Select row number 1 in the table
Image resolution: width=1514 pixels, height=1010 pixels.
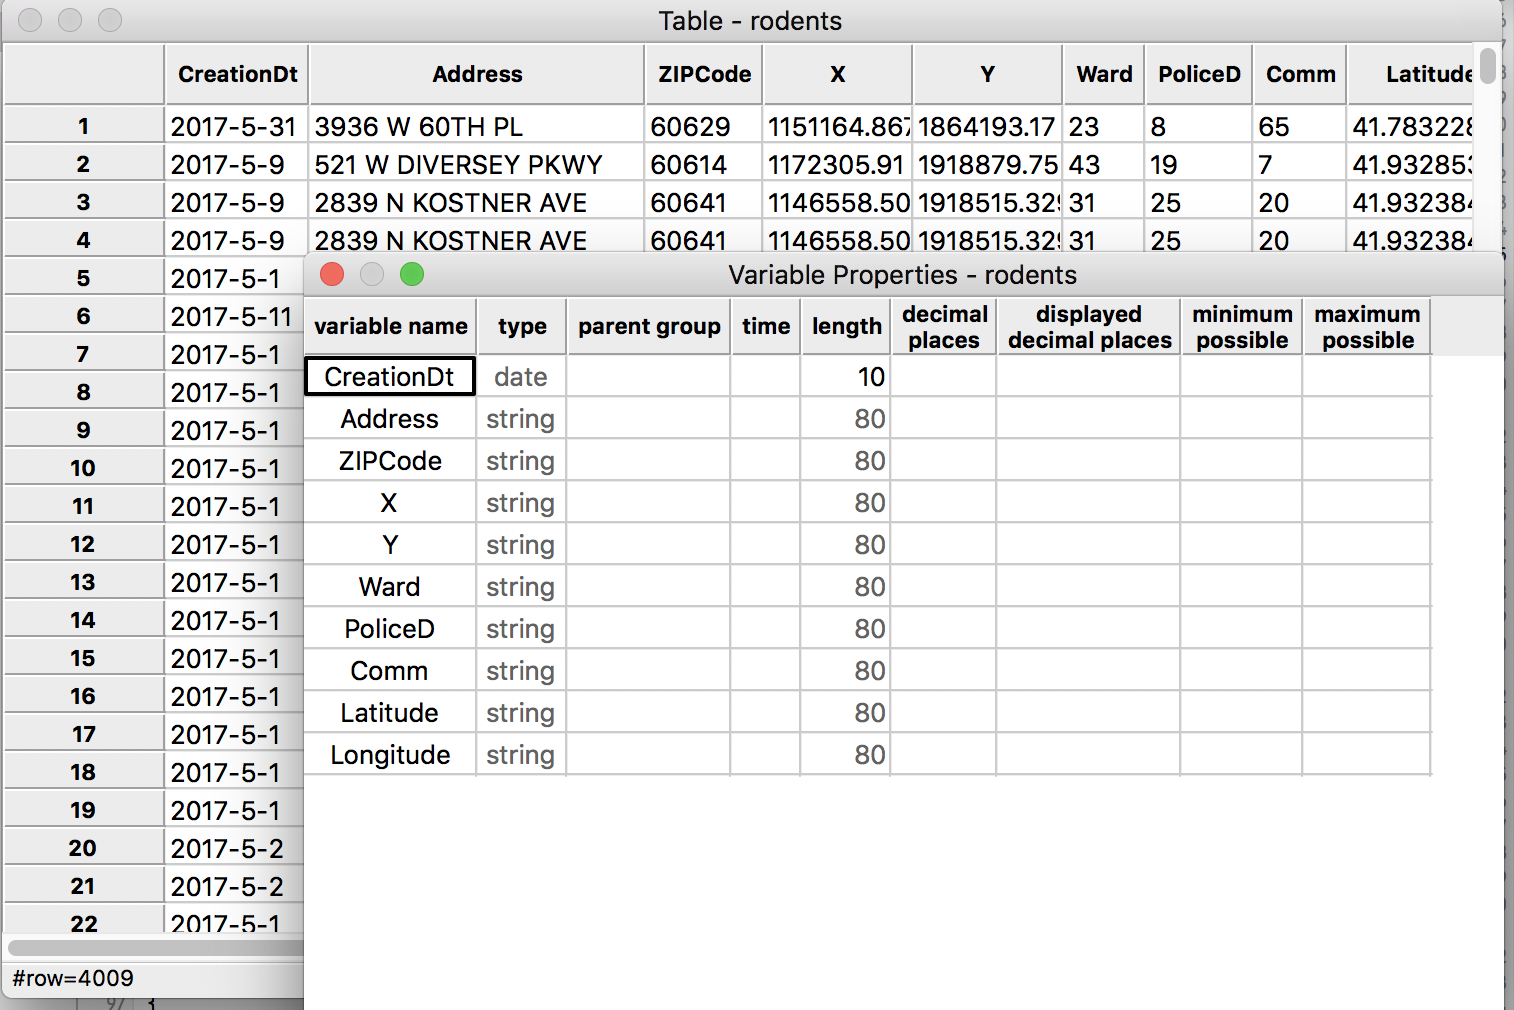click(x=83, y=125)
